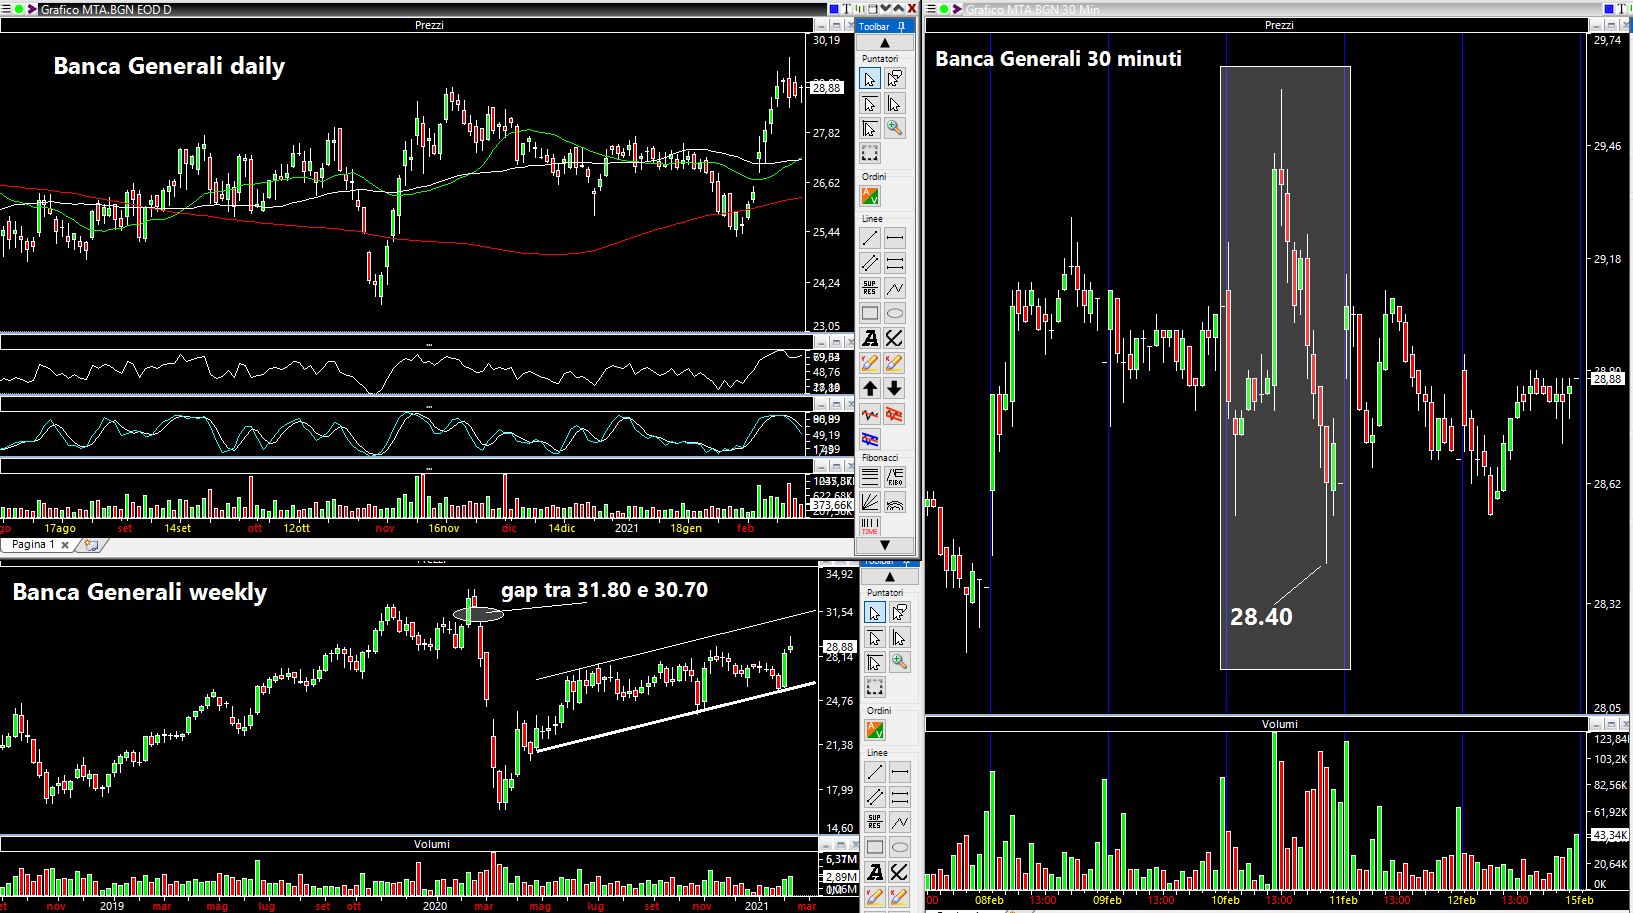Image resolution: width=1633 pixels, height=913 pixels.
Task: Switch to the Pagina 1 tab
Action: [34, 545]
